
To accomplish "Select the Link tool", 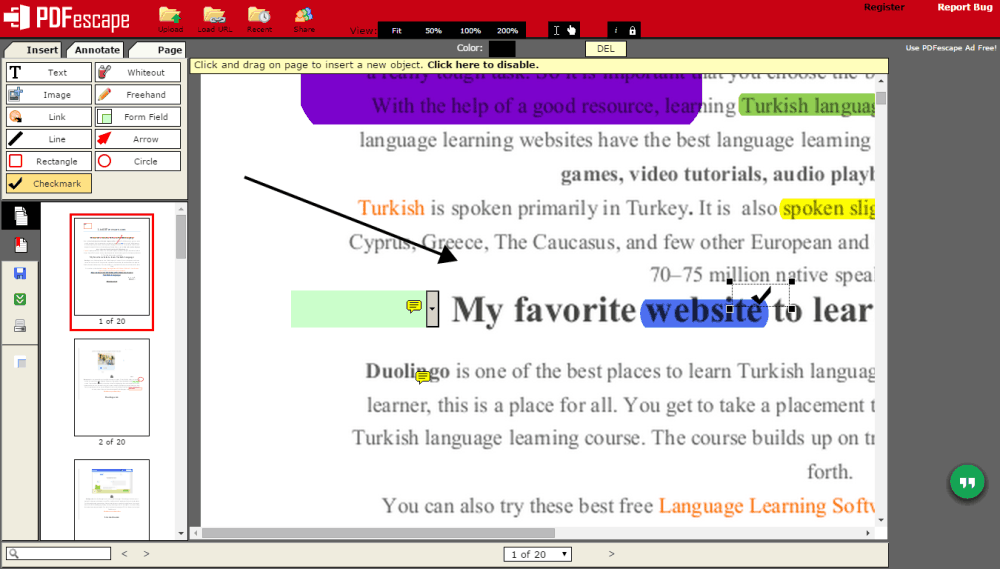I will [49, 117].
